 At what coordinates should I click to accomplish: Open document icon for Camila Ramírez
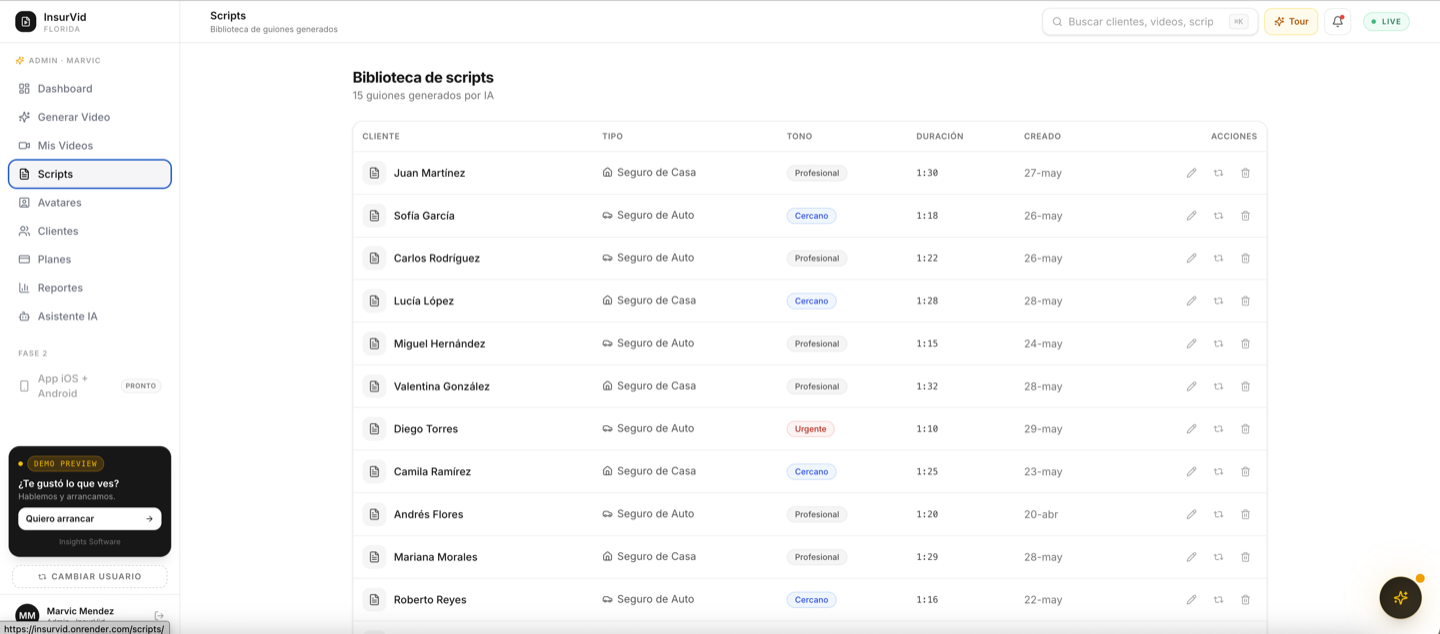tap(374, 472)
